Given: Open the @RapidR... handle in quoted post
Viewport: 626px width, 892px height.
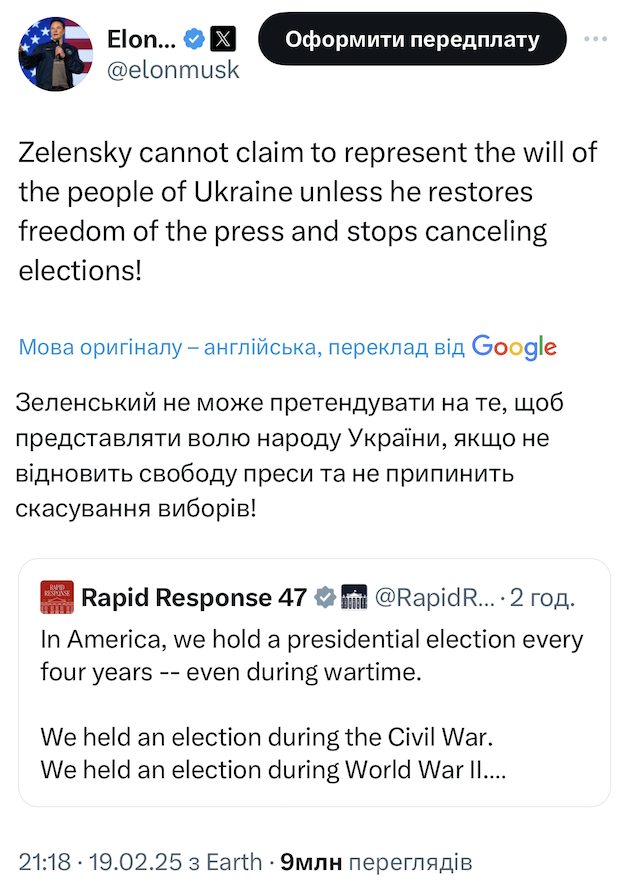Looking at the screenshot, I should pos(434,597).
